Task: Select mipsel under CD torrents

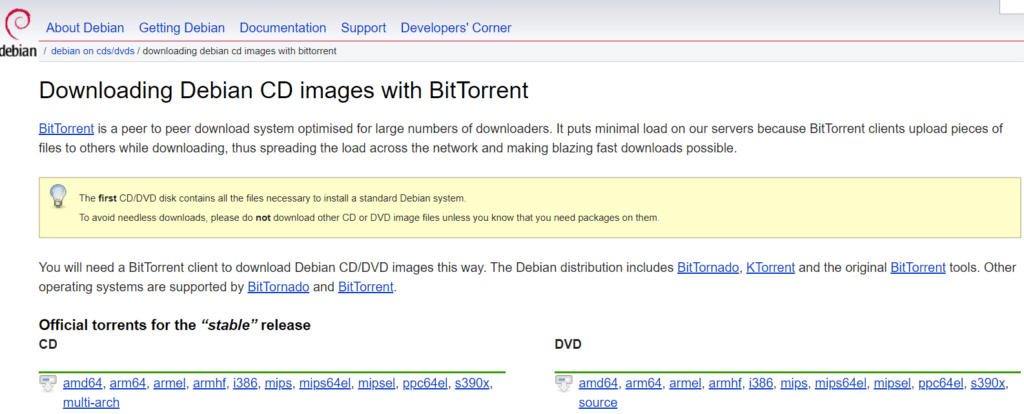Action: coord(377,384)
